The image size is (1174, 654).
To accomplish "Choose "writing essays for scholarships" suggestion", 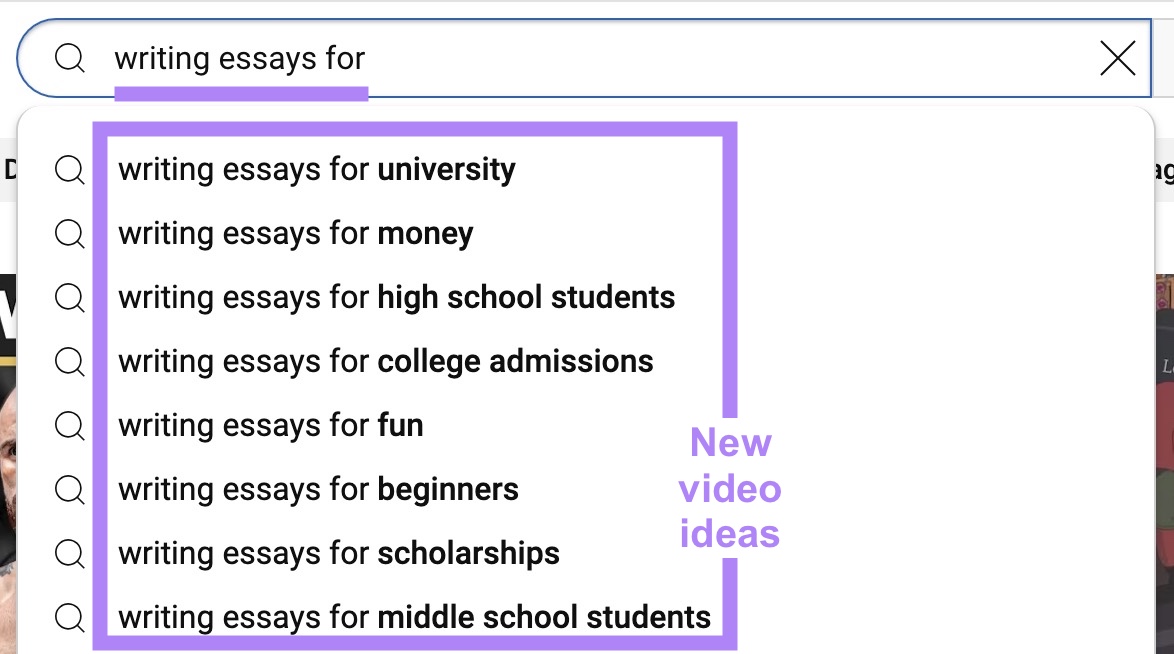I will pos(339,553).
